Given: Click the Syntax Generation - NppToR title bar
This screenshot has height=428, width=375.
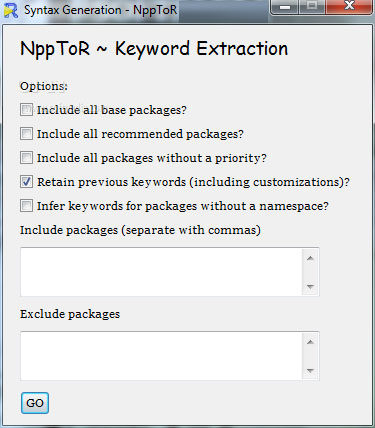Looking at the screenshot, I should tap(101, 10).
